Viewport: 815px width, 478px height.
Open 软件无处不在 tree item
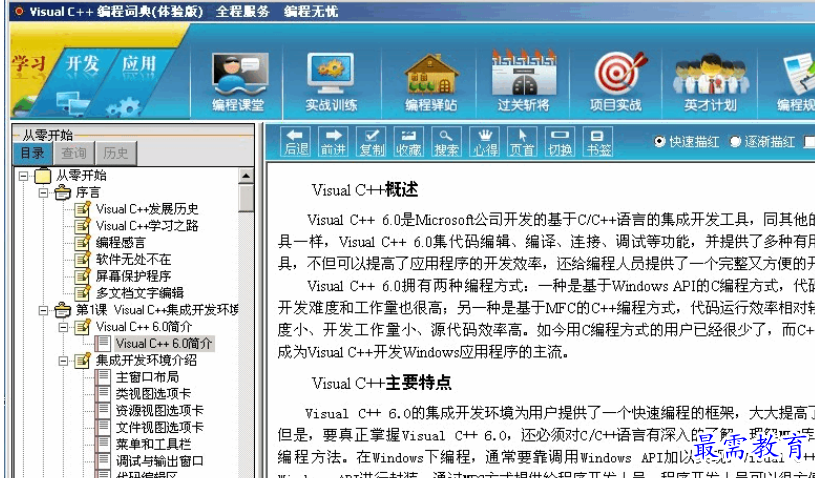pos(134,259)
